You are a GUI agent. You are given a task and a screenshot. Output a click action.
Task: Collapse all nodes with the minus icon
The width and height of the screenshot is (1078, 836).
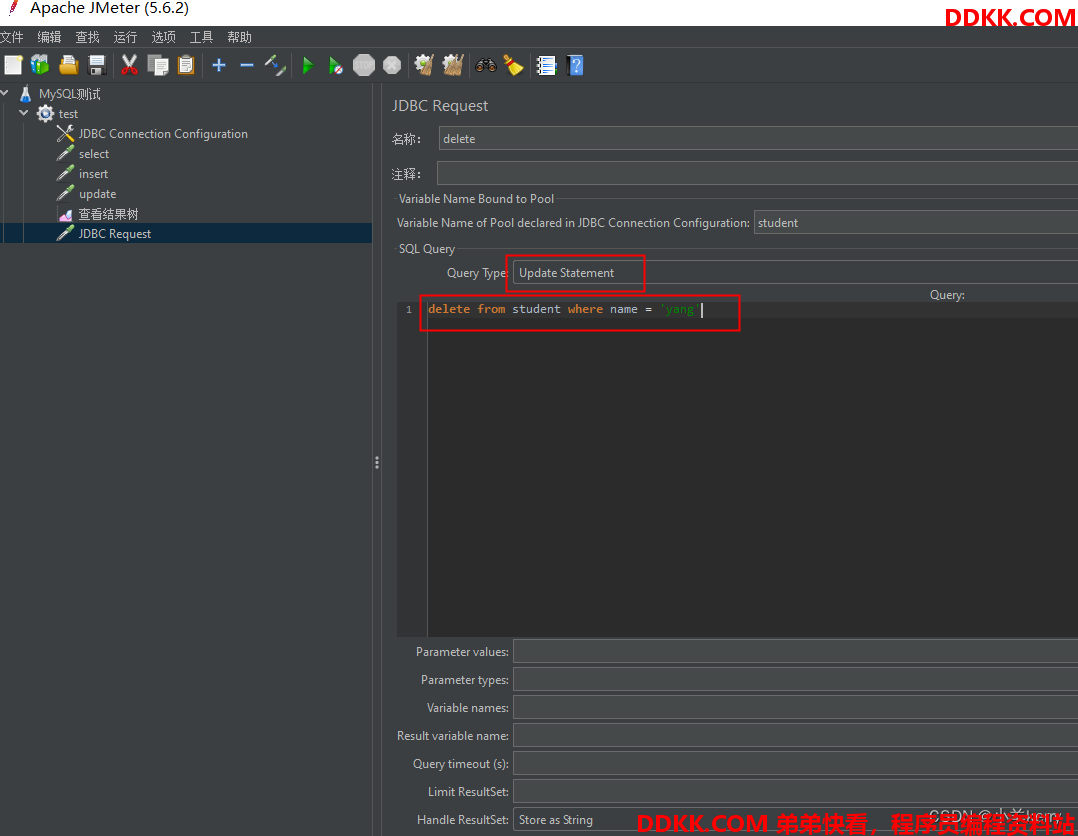coord(247,65)
